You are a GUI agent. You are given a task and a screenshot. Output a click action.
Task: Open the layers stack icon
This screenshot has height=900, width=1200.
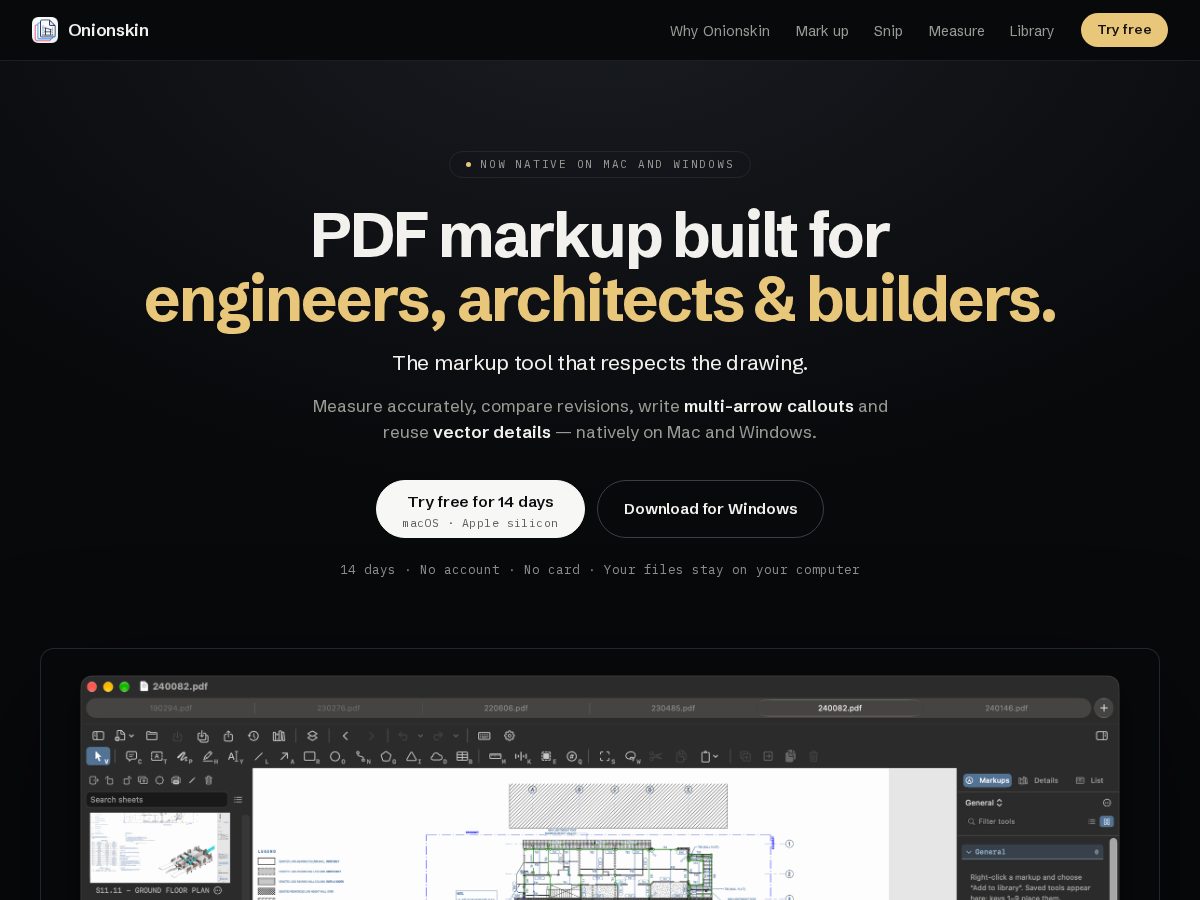312,736
